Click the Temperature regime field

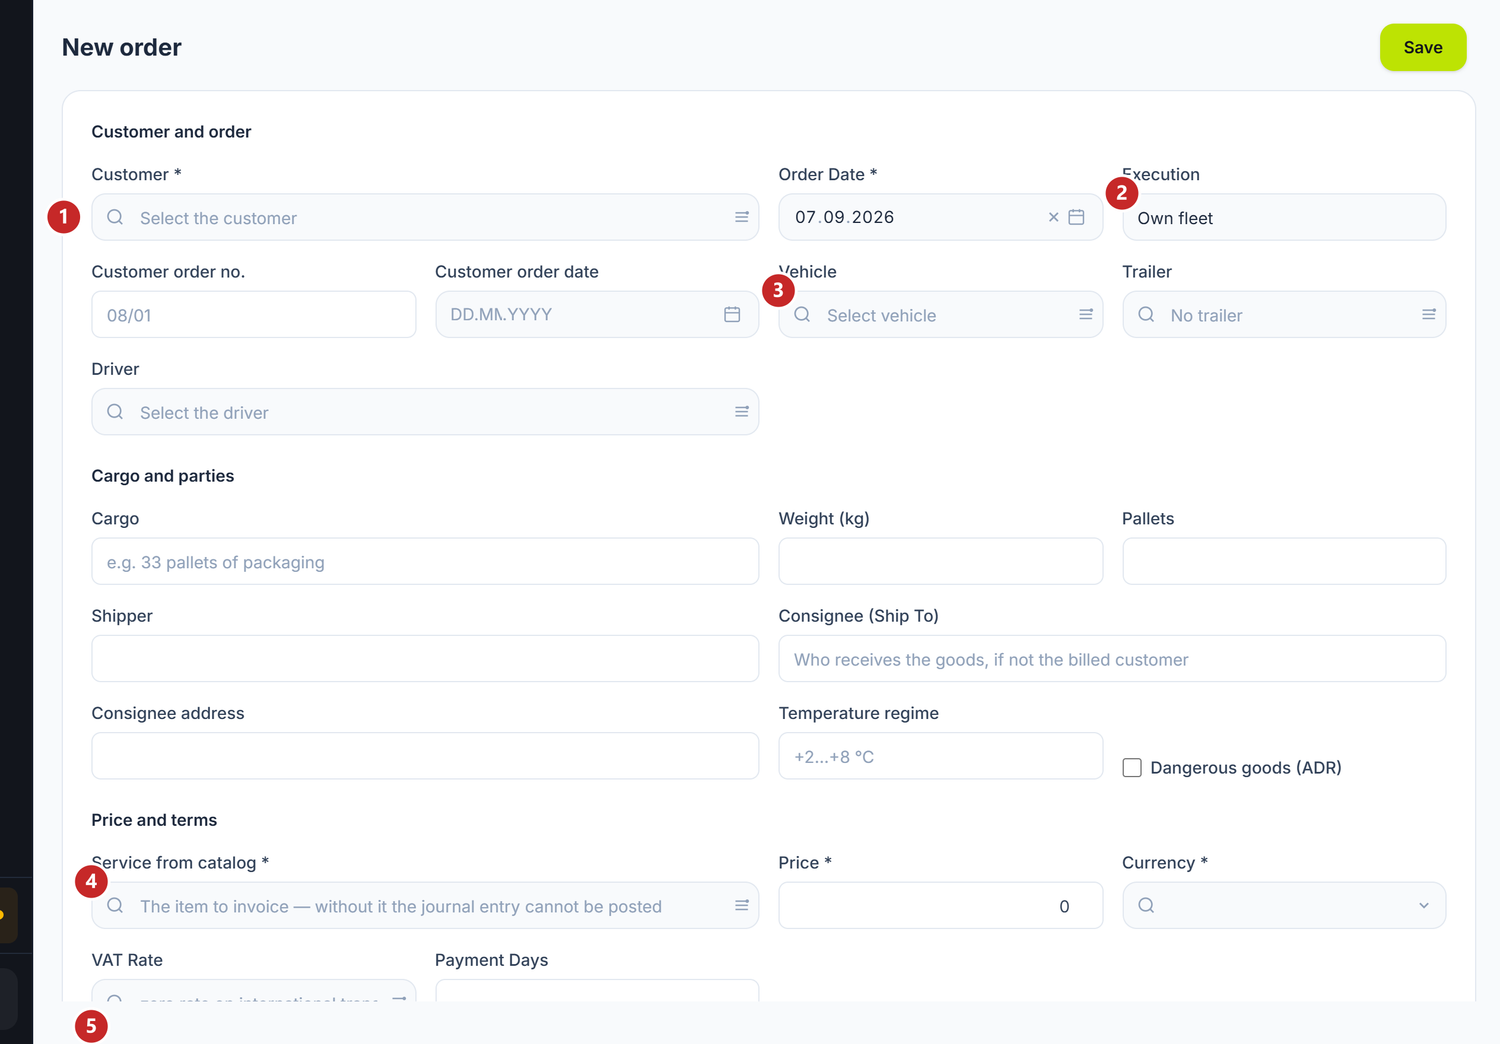pos(941,755)
